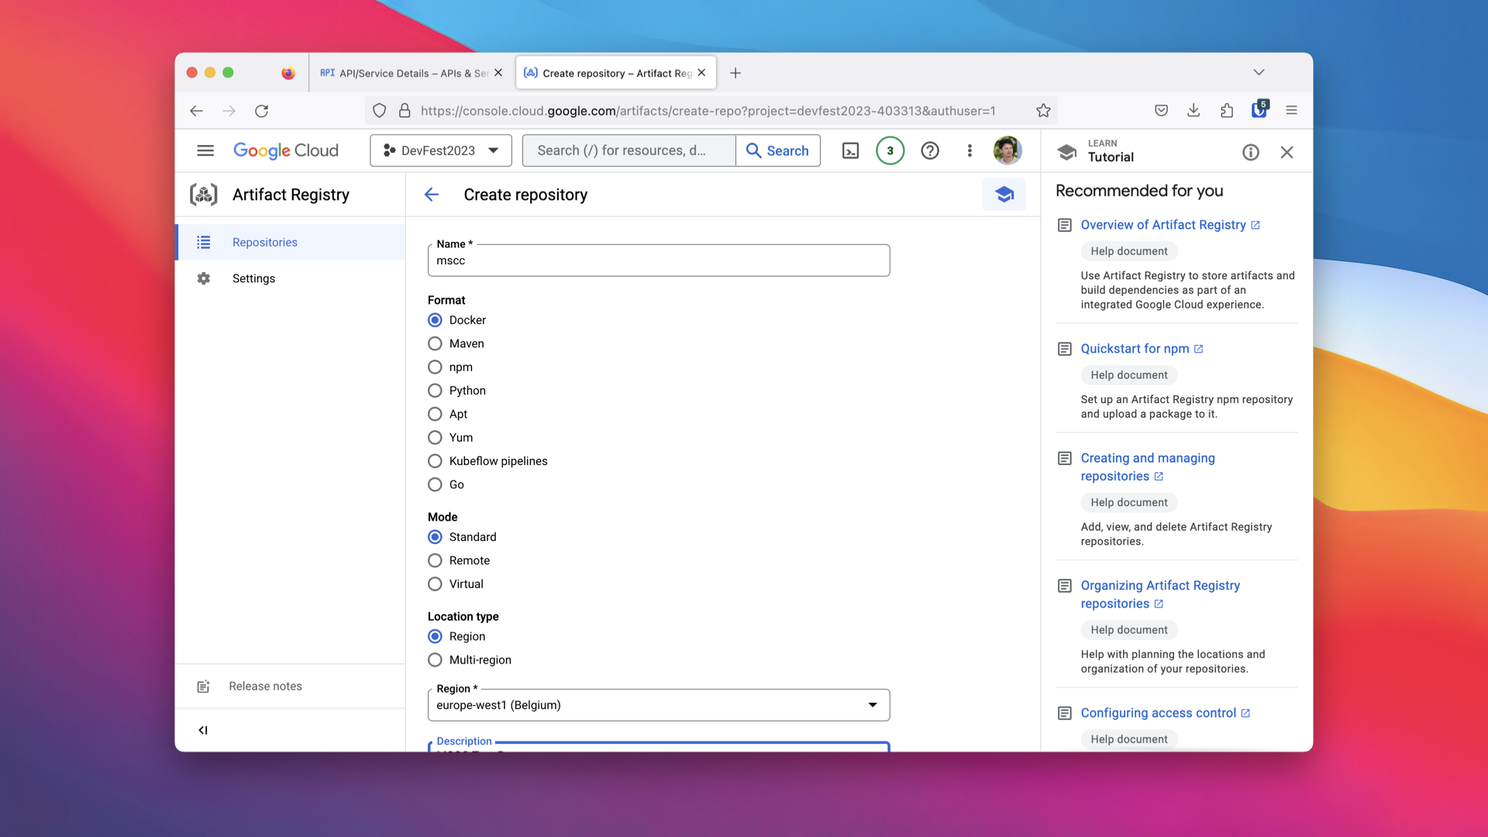Image resolution: width=1488 pixels, height=837 pixels.
Task: Activate Cloud Shell terminal icon
Action: [850, 151]
